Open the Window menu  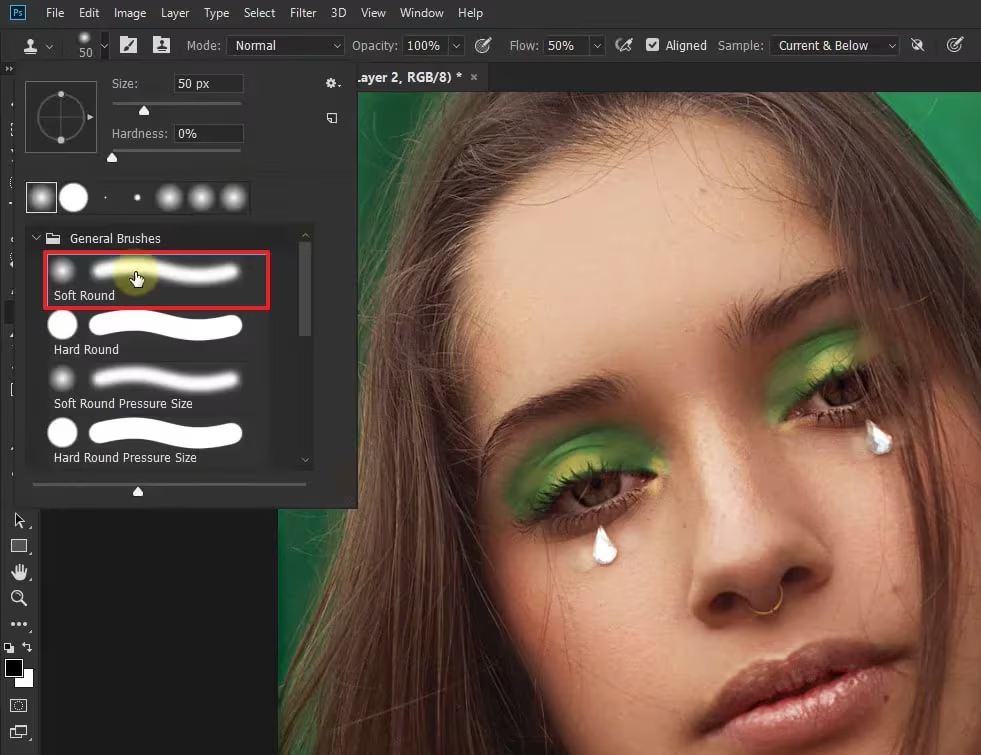pos(421,13)
